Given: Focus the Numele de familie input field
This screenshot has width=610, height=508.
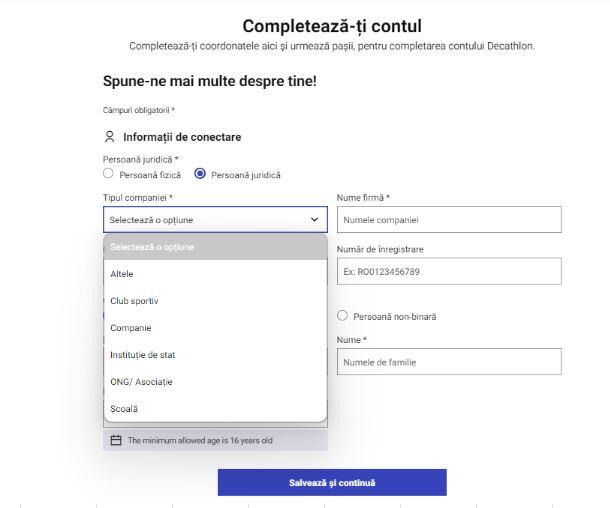Looking at the screenshot, I should [x=449, y=362].
